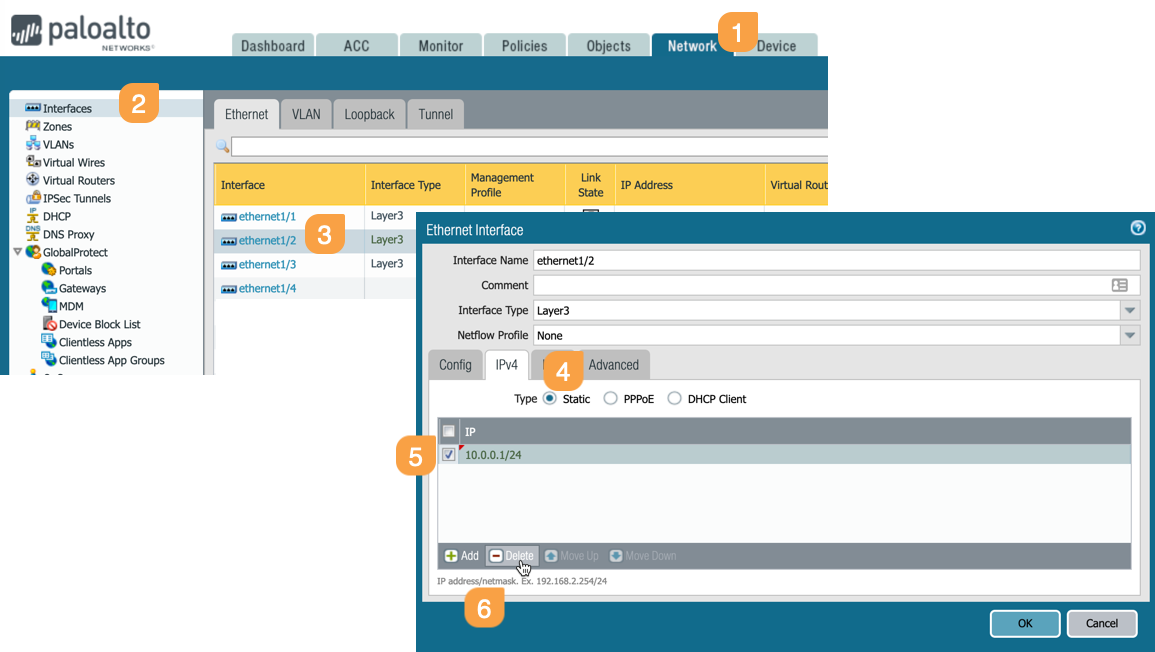The width and height of the screenshot is (1155, 652).
Task: Open the ethernet1/2 interface link
Action: tap(267, 240)
